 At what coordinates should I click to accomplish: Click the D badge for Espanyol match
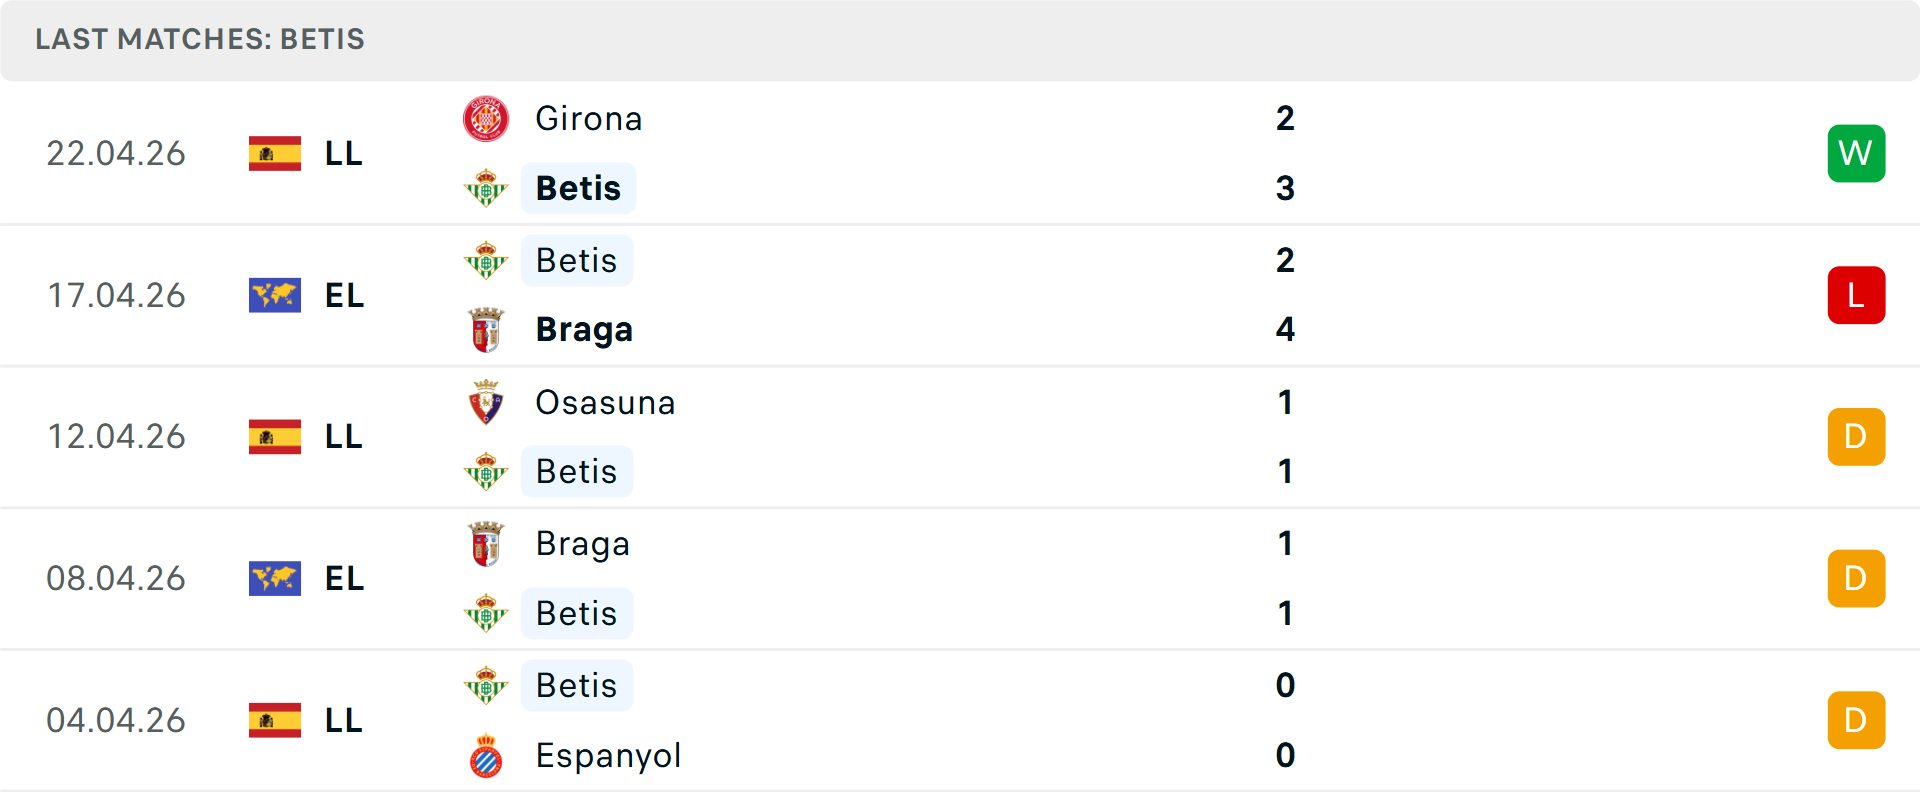(x=1856, y=720)
